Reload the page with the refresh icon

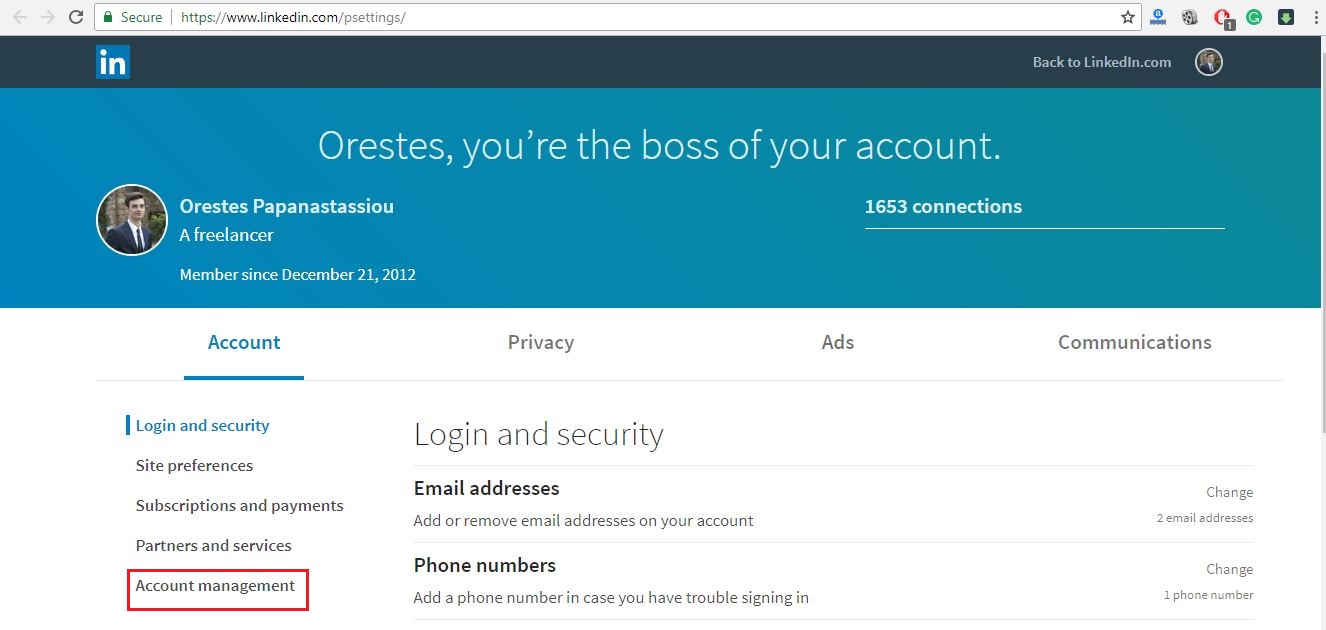pyautogui.click(x=76, y=17)
